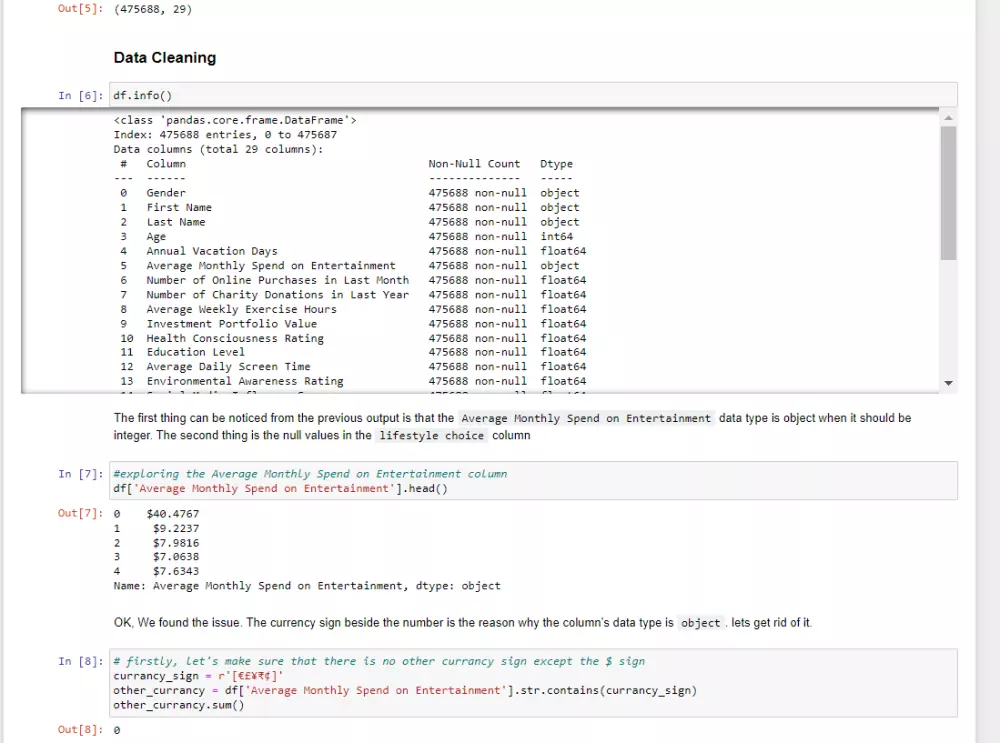Image resolution: width=1000 pixels, height=743 pixels.
Task: Click the '$9.2237' value in Out[7]
Action: click(x=175, y=529)
